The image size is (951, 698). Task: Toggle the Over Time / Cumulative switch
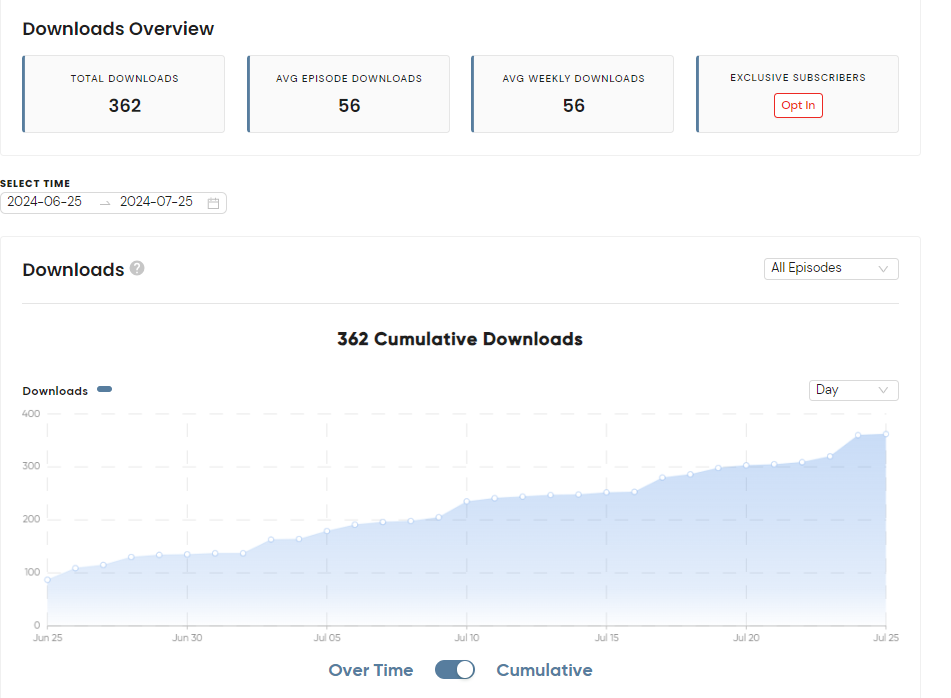coord(455,670)
